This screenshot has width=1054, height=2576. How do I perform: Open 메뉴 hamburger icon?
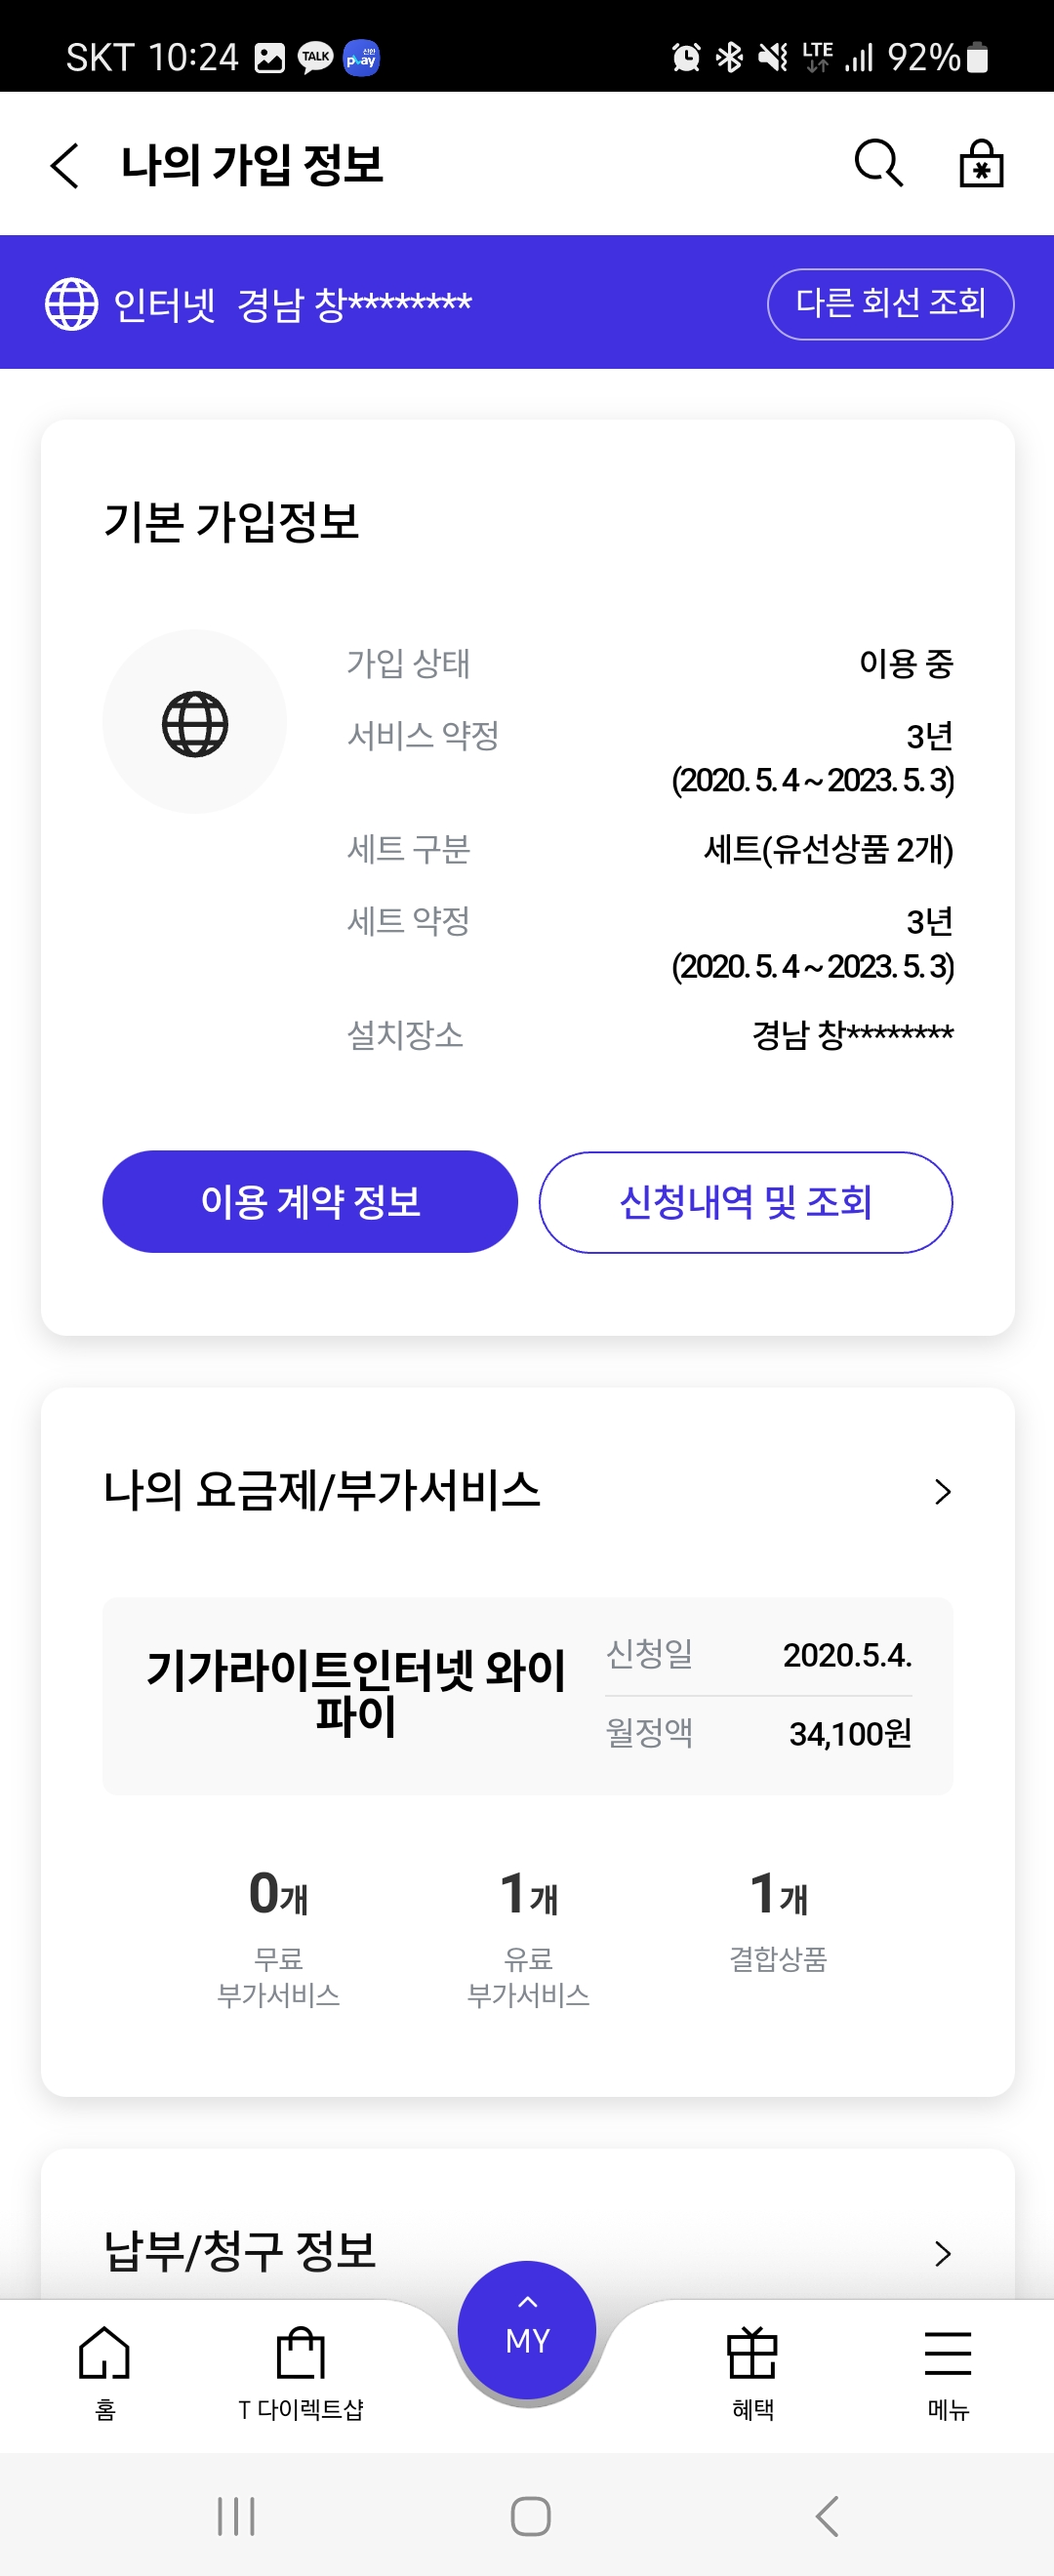948,2370
